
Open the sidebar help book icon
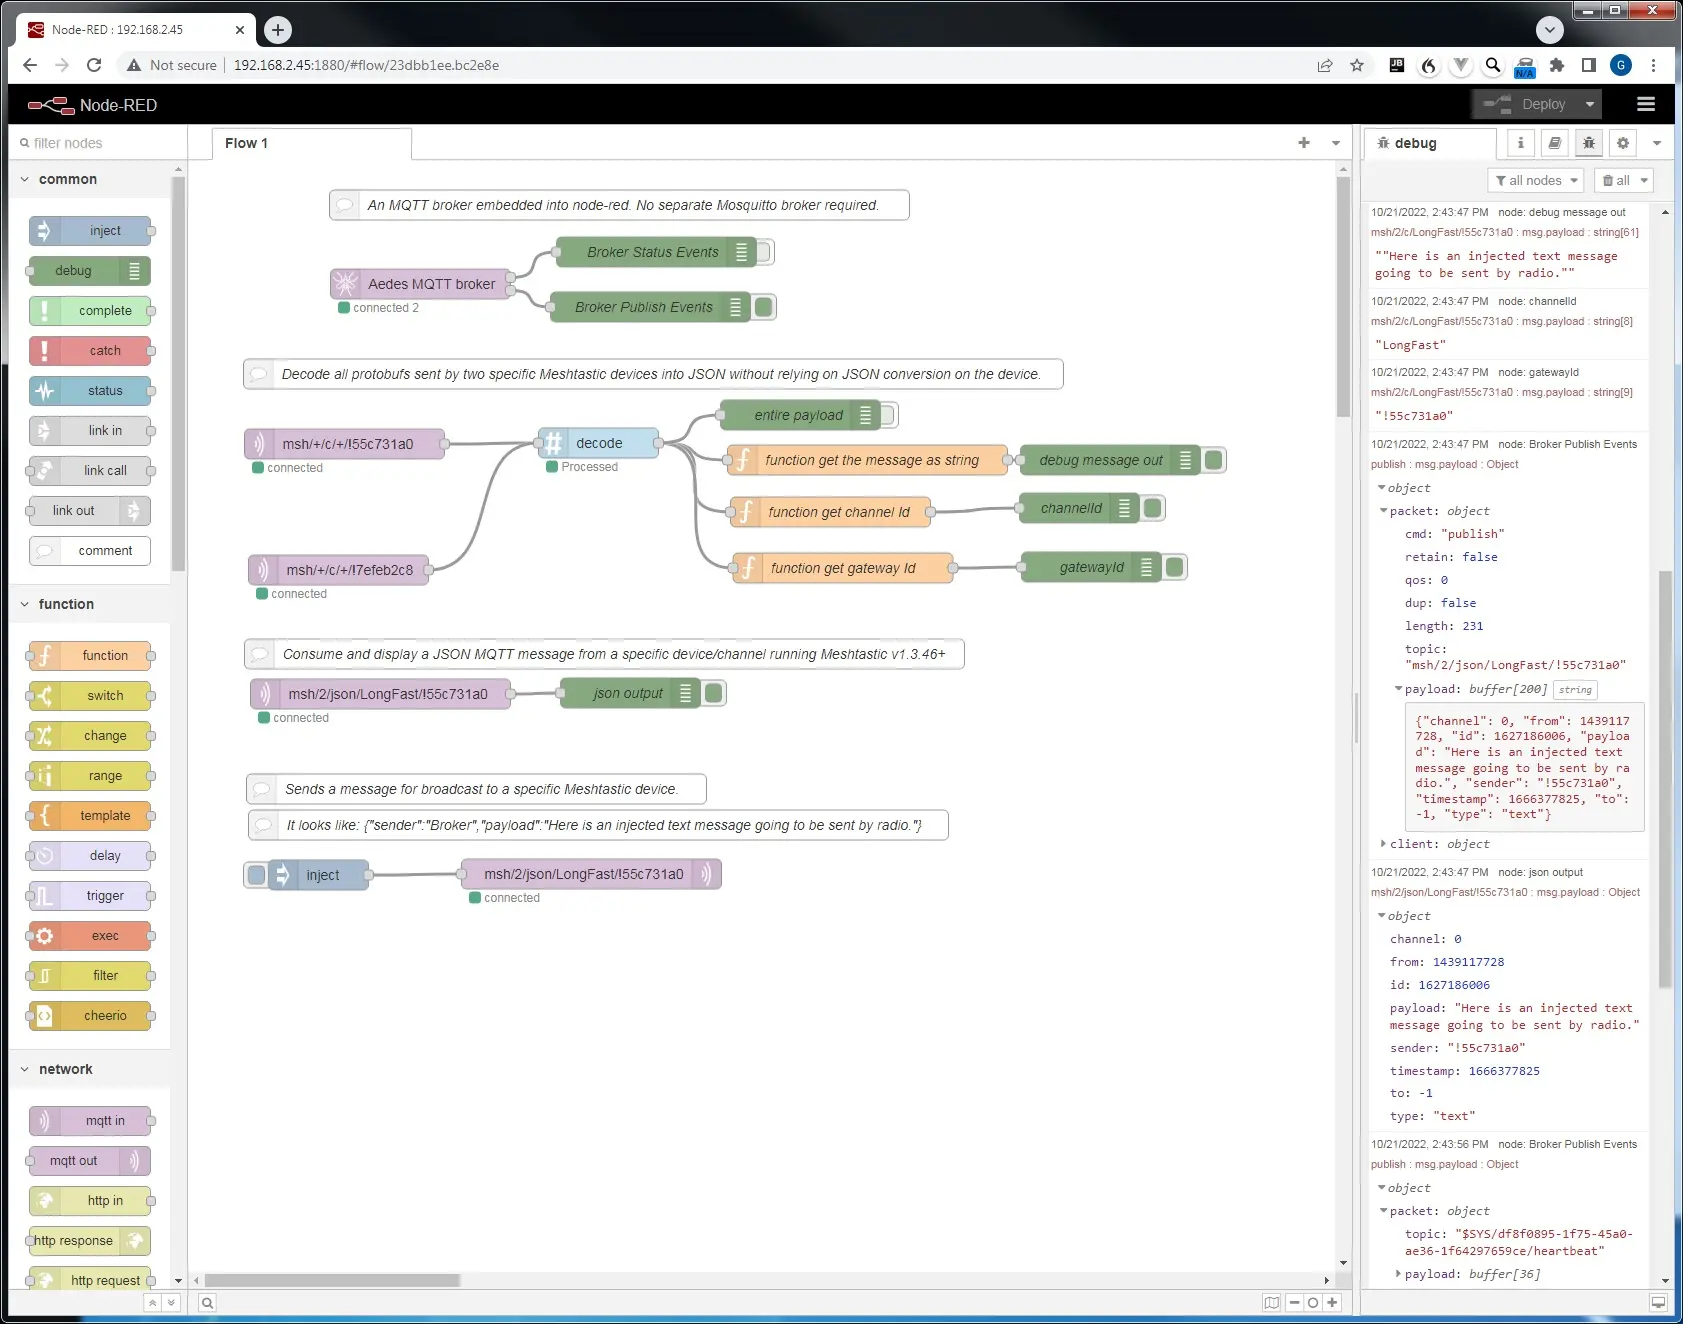1554,143
